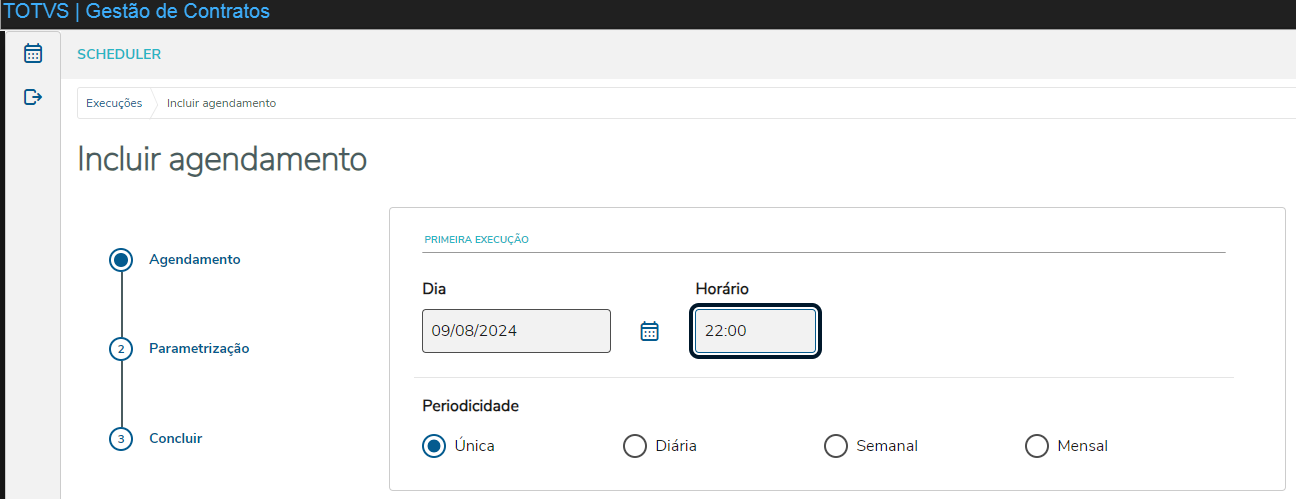Choose the Semanal periodicity option
The width and height of the screenshot is (1296, 499).
836,446
